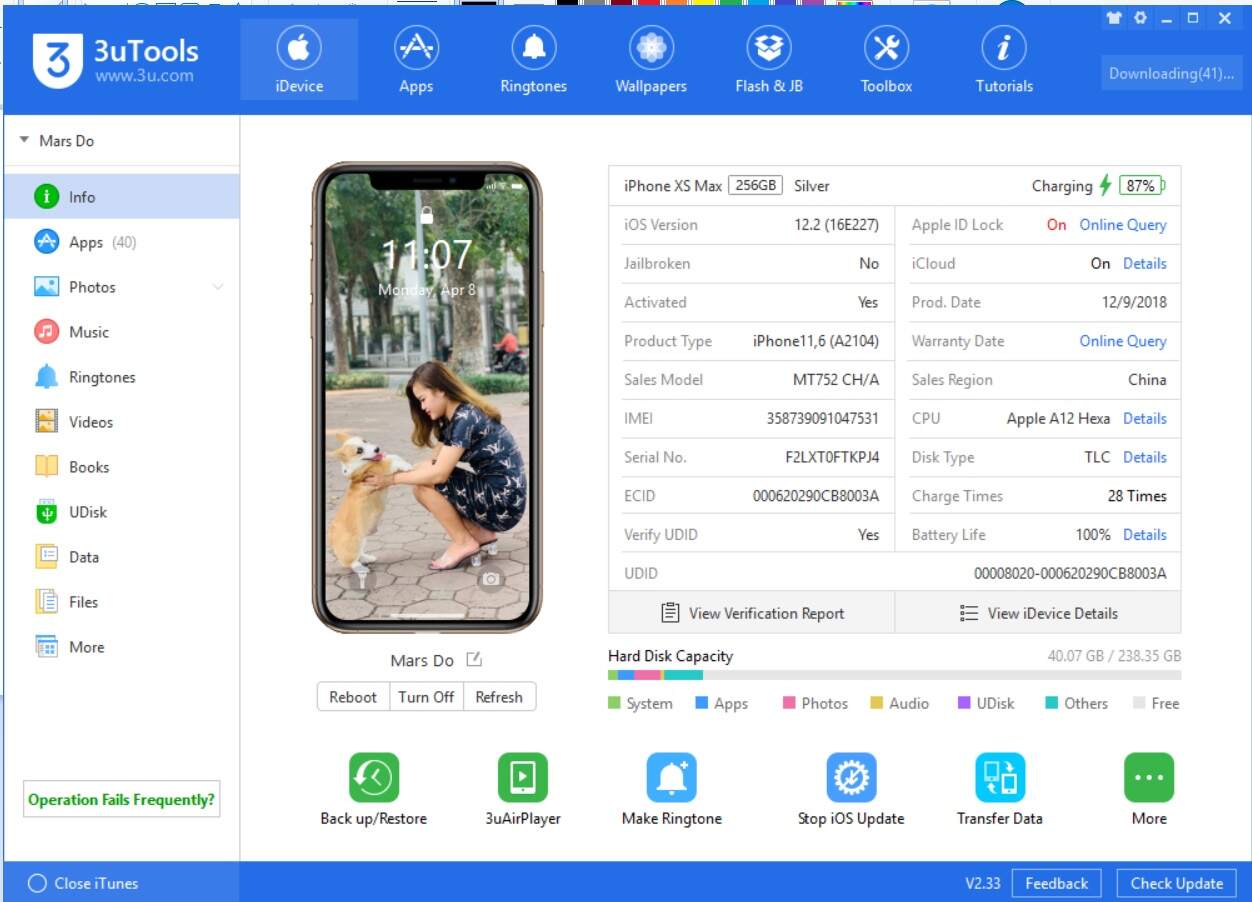1252x902 pixels.
Task: Click Operation Fails Frequently? help box
Action: click(122, 799)
